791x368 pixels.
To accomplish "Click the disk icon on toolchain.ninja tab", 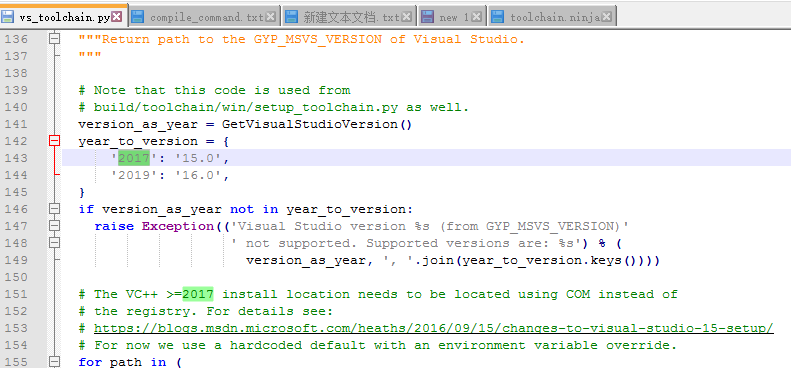I will coord(497,17).
